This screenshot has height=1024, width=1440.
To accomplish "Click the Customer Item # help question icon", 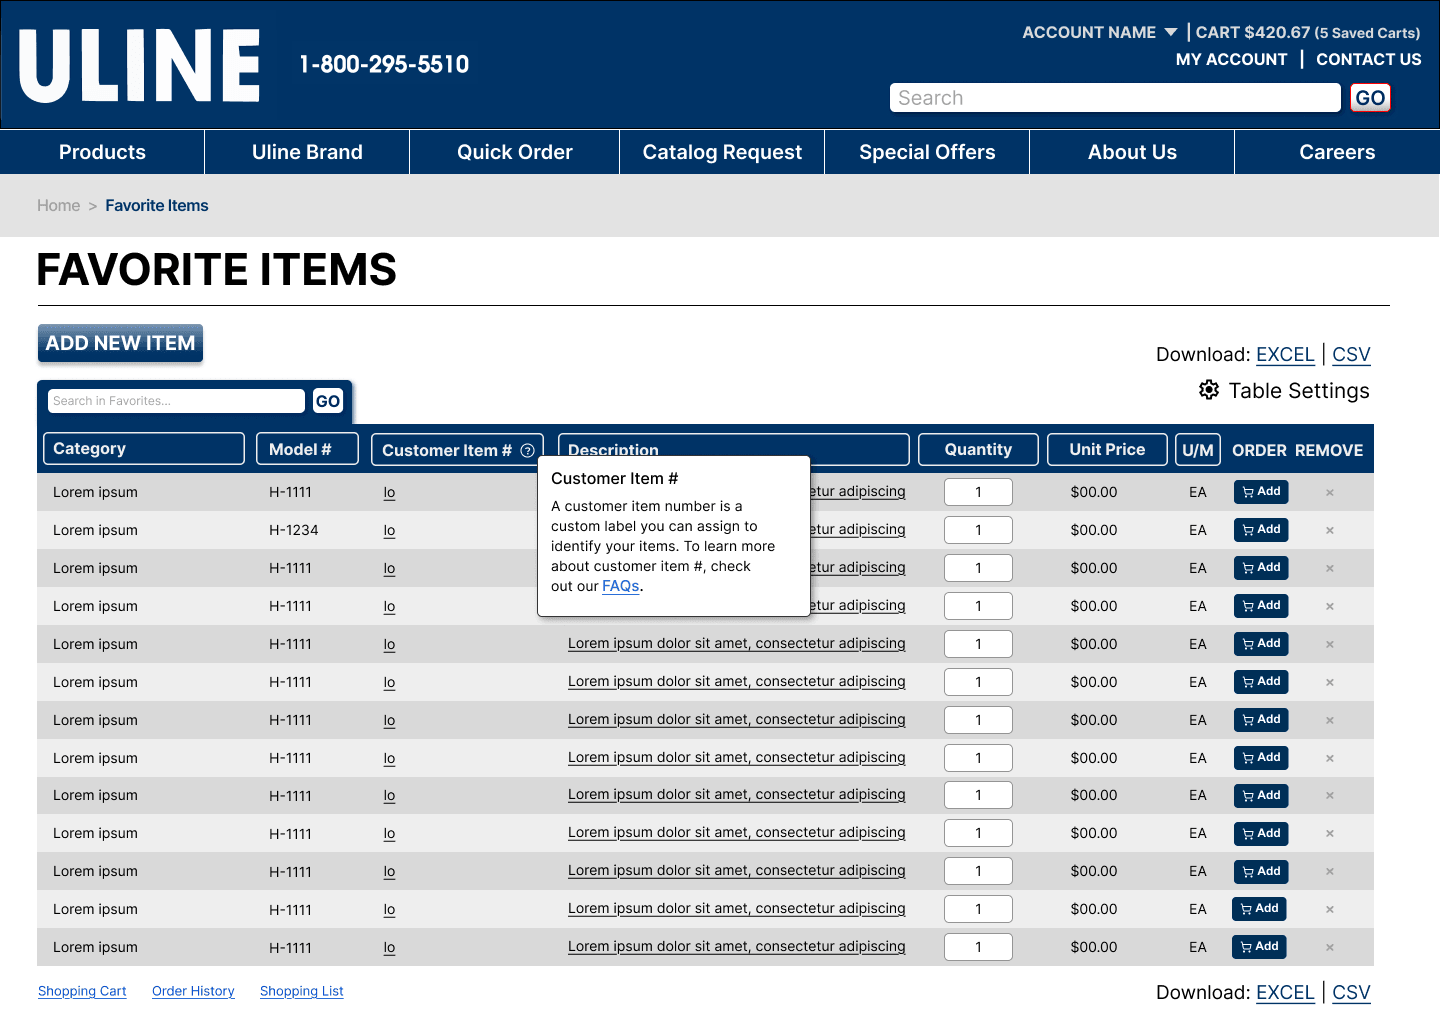I will (527, 451).
